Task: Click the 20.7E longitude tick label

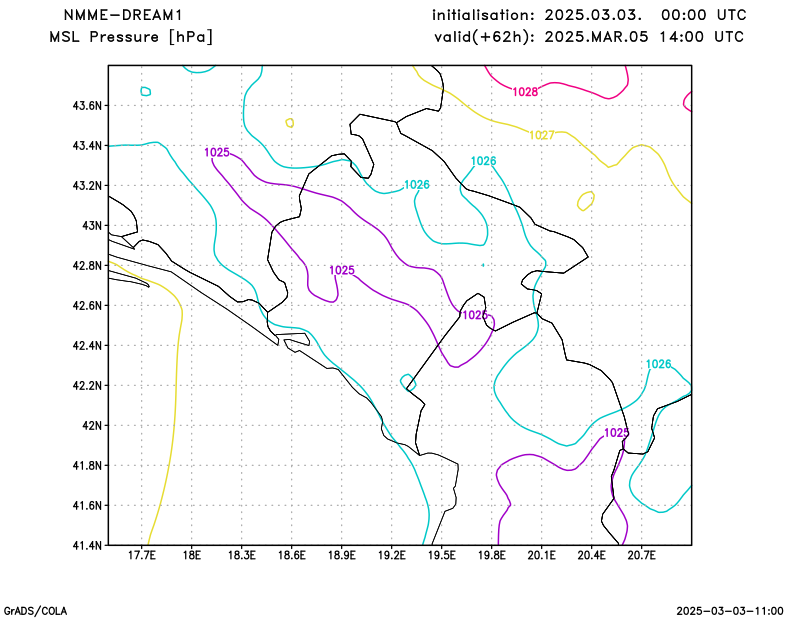Action: [642, 555]
